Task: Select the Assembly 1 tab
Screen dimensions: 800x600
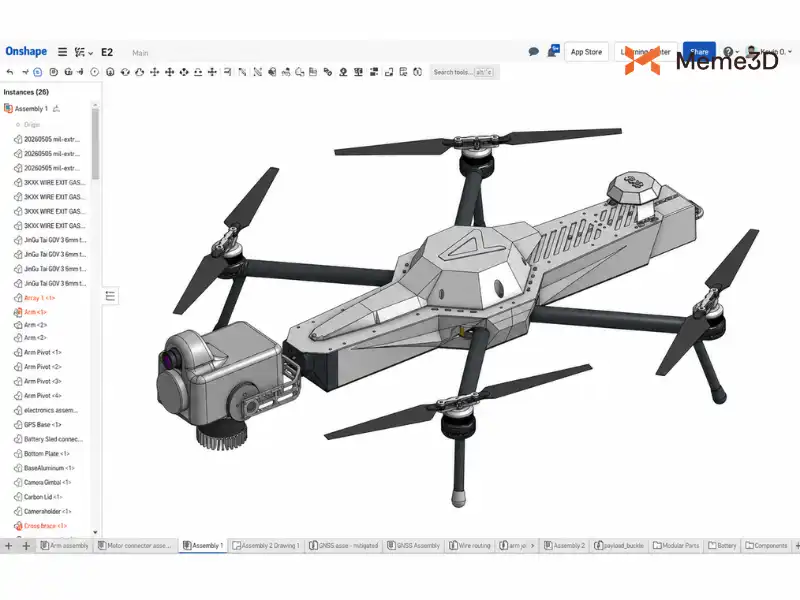Action: pyautogui.click(x=203, y=545)
